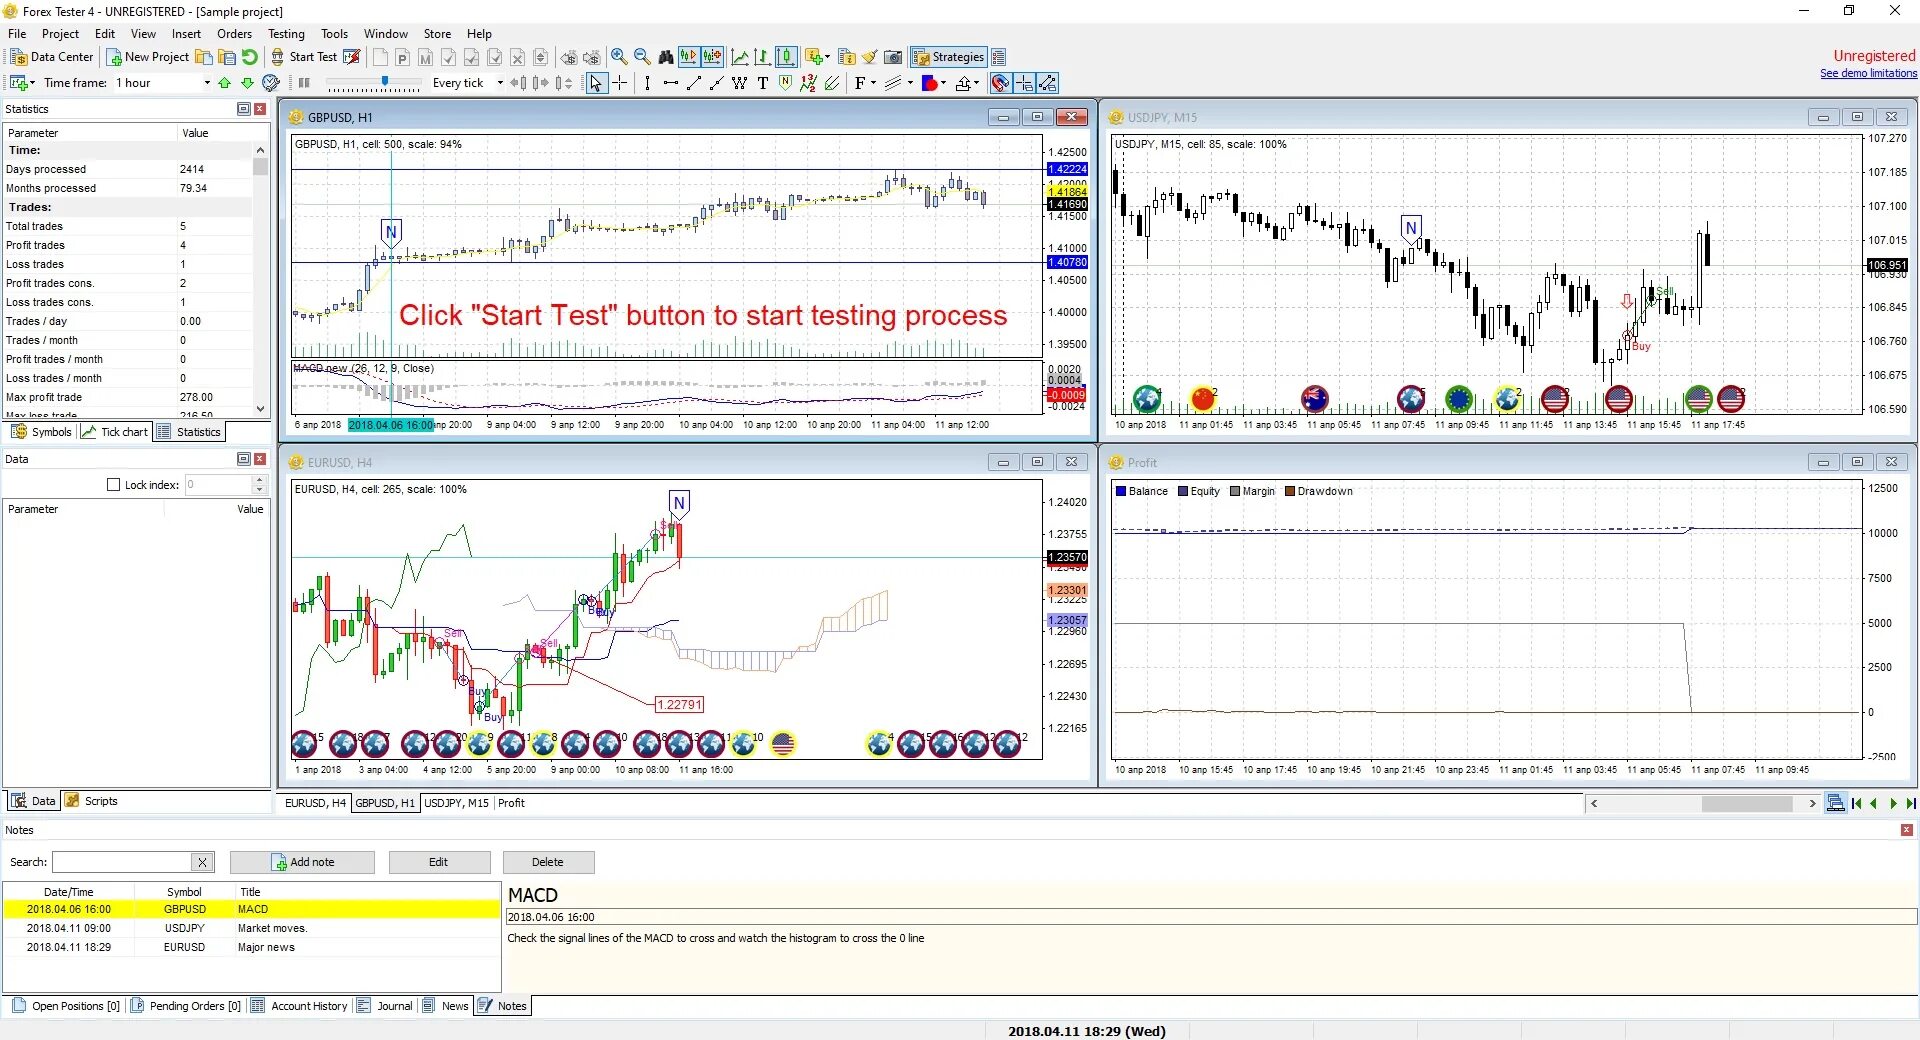The width and height of the screenshot is (1920, 1040).
Task: Select the W polyline drawing tool
Action: (x=739, y=83)
